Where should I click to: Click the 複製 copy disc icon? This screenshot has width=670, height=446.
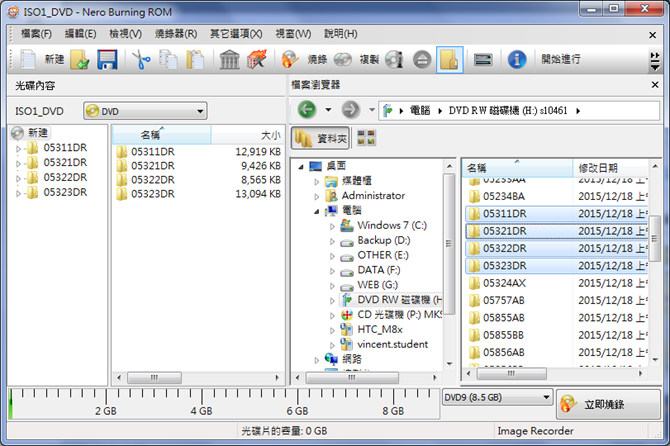pos(343,59)
